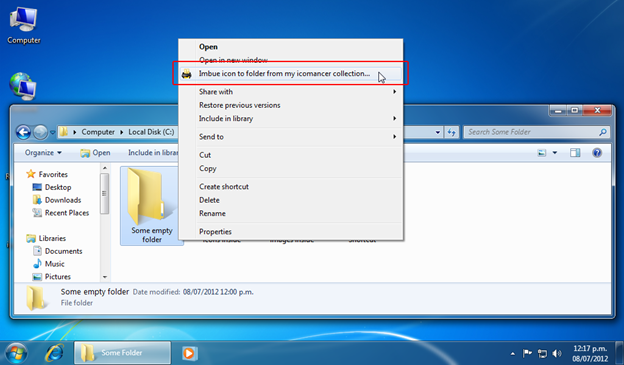Click the address bar folder icon
Screen dimensions: 624x365
pyautogui.click(x=64, y=132)
